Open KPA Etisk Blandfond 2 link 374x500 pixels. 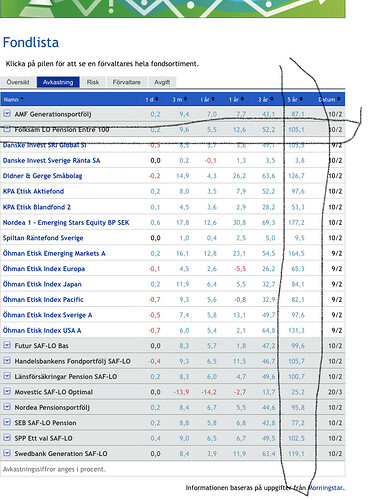(x=37, y=207)
